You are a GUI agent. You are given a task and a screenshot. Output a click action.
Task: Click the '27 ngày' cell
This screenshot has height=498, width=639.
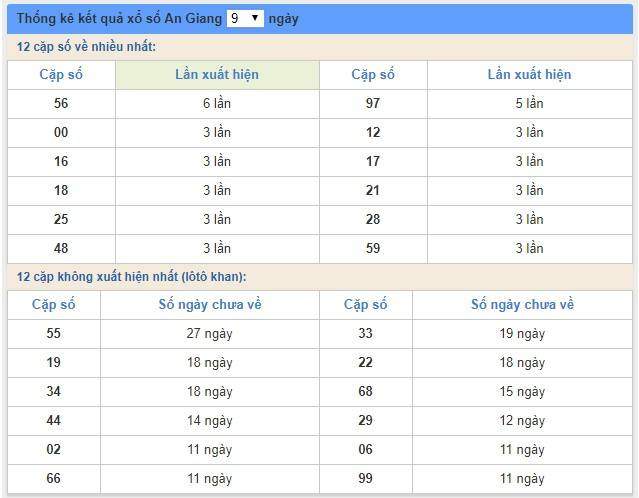[x=210, y=334]
